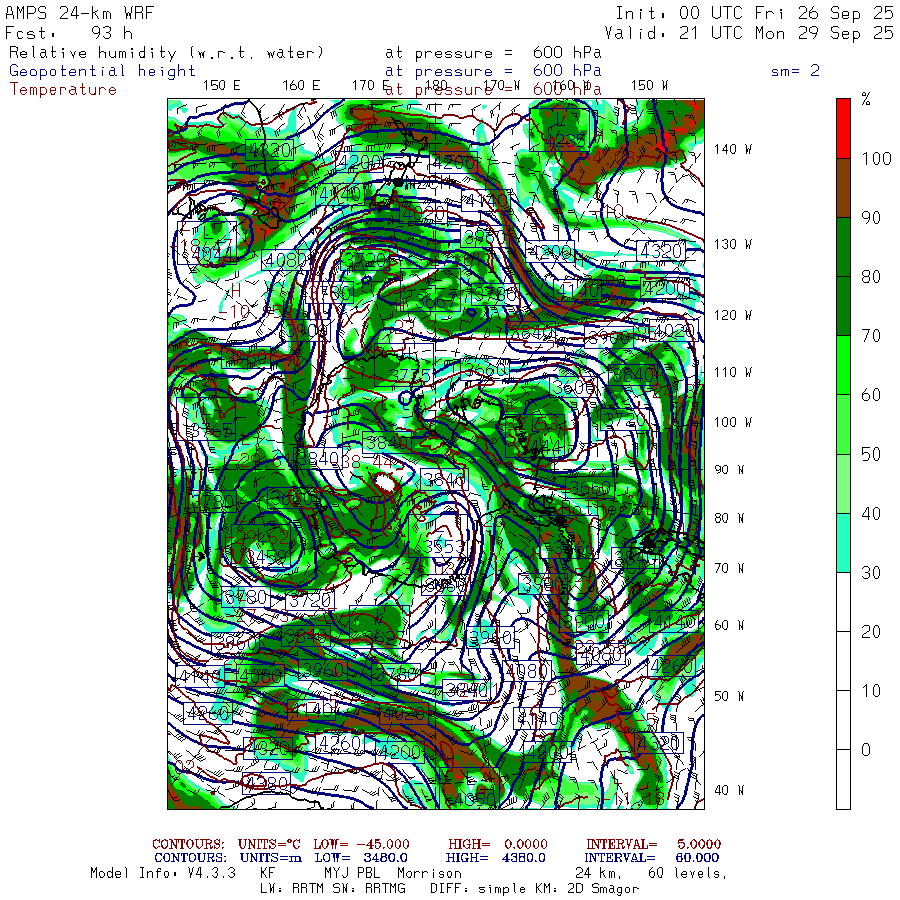Viewport: 900px width, 900px height.
Task: Click the '70 W' longitude label
Action: [729, 568]
